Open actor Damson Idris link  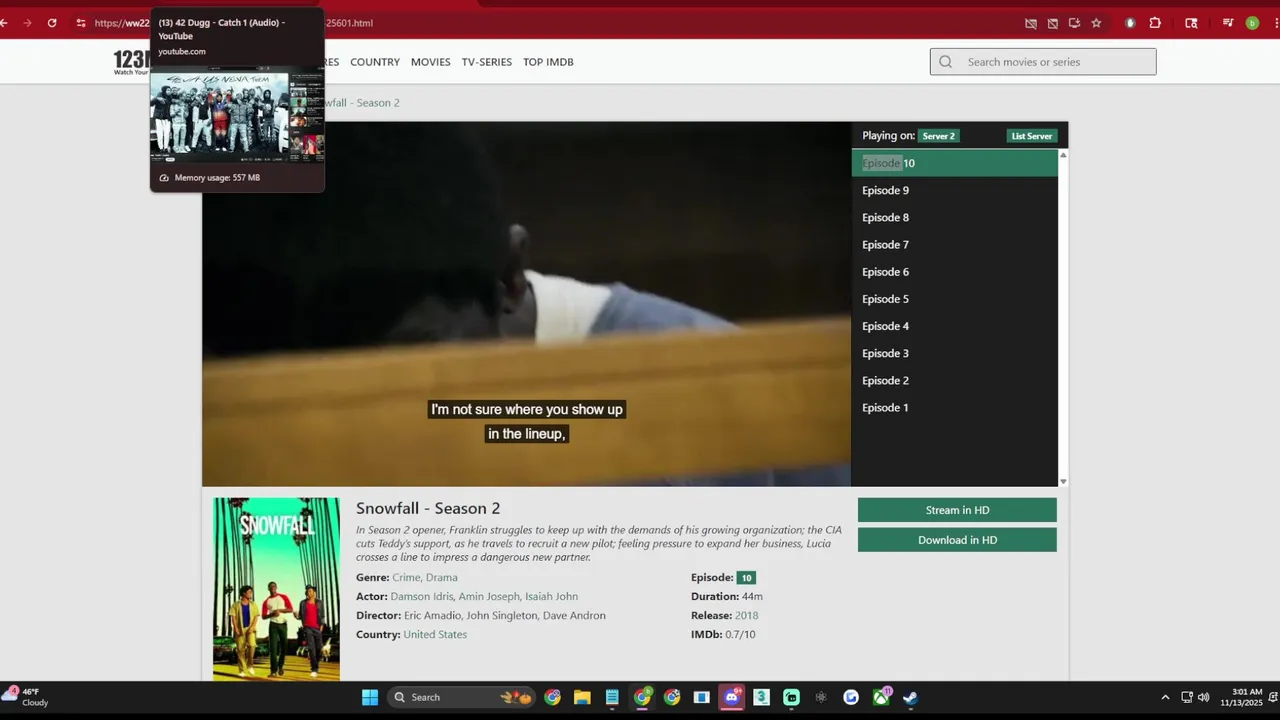pyautogui.click(x=421, y=596)
